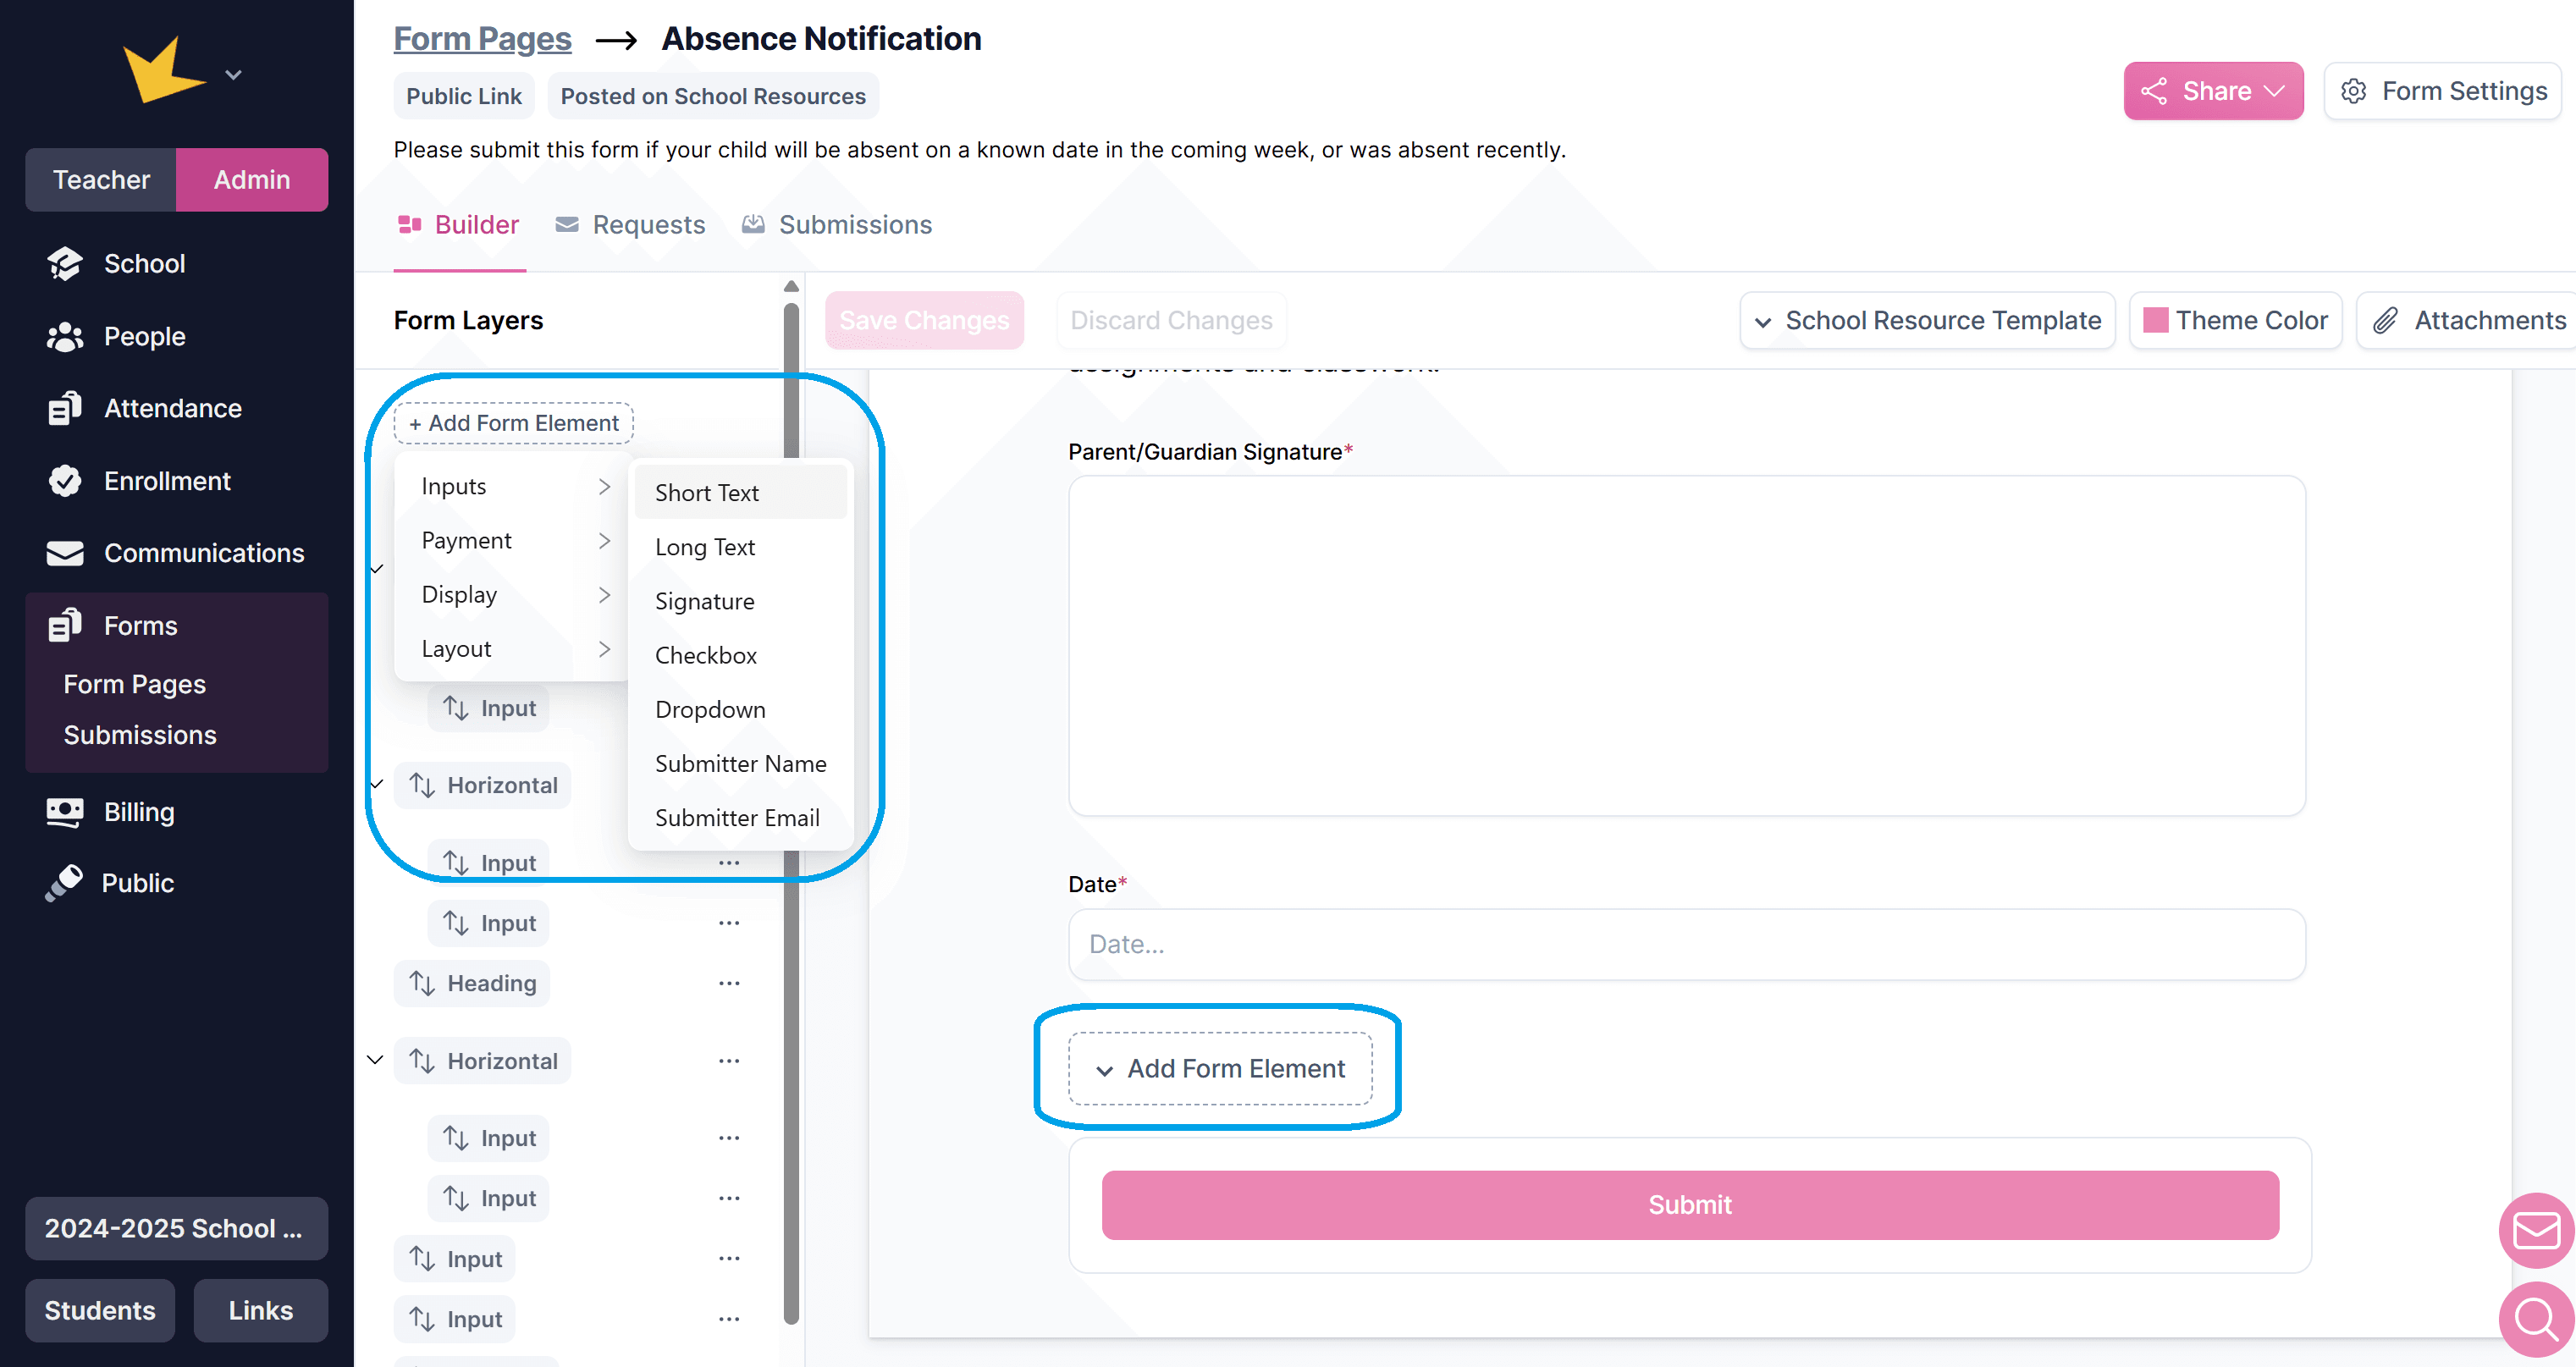Open the Theme Color swatch
Viewport: 2576px width, 1367px height.
point(2155,321)
